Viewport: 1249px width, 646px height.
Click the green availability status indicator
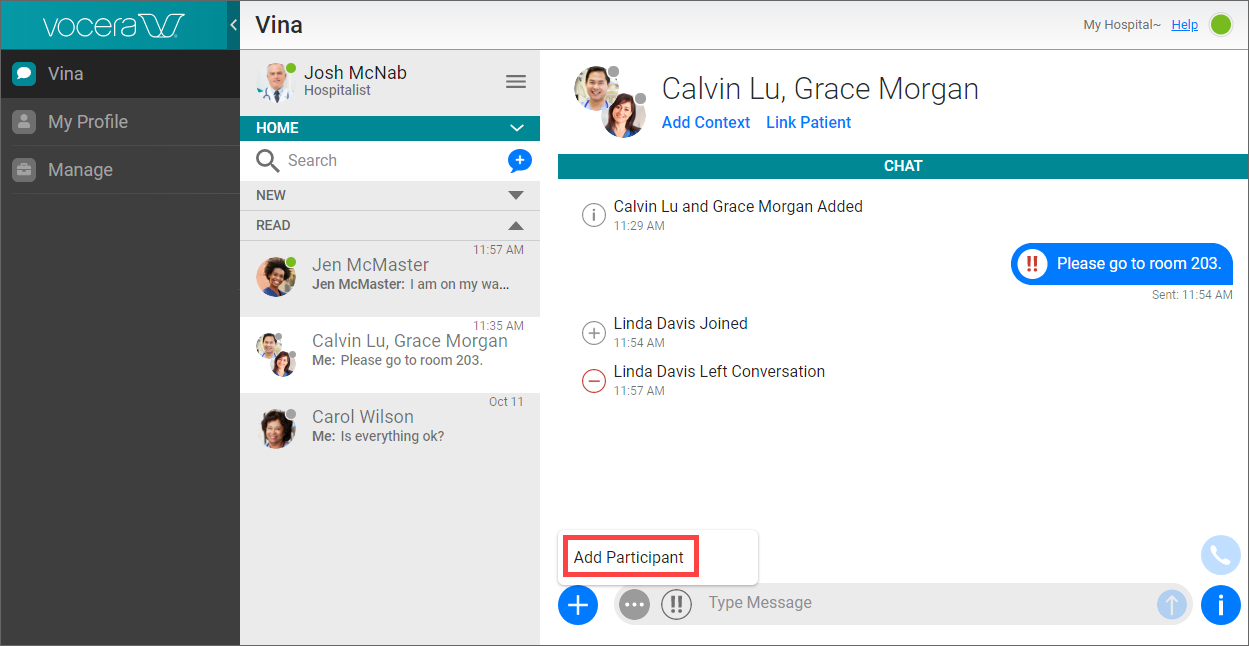tap(1221, 25)
